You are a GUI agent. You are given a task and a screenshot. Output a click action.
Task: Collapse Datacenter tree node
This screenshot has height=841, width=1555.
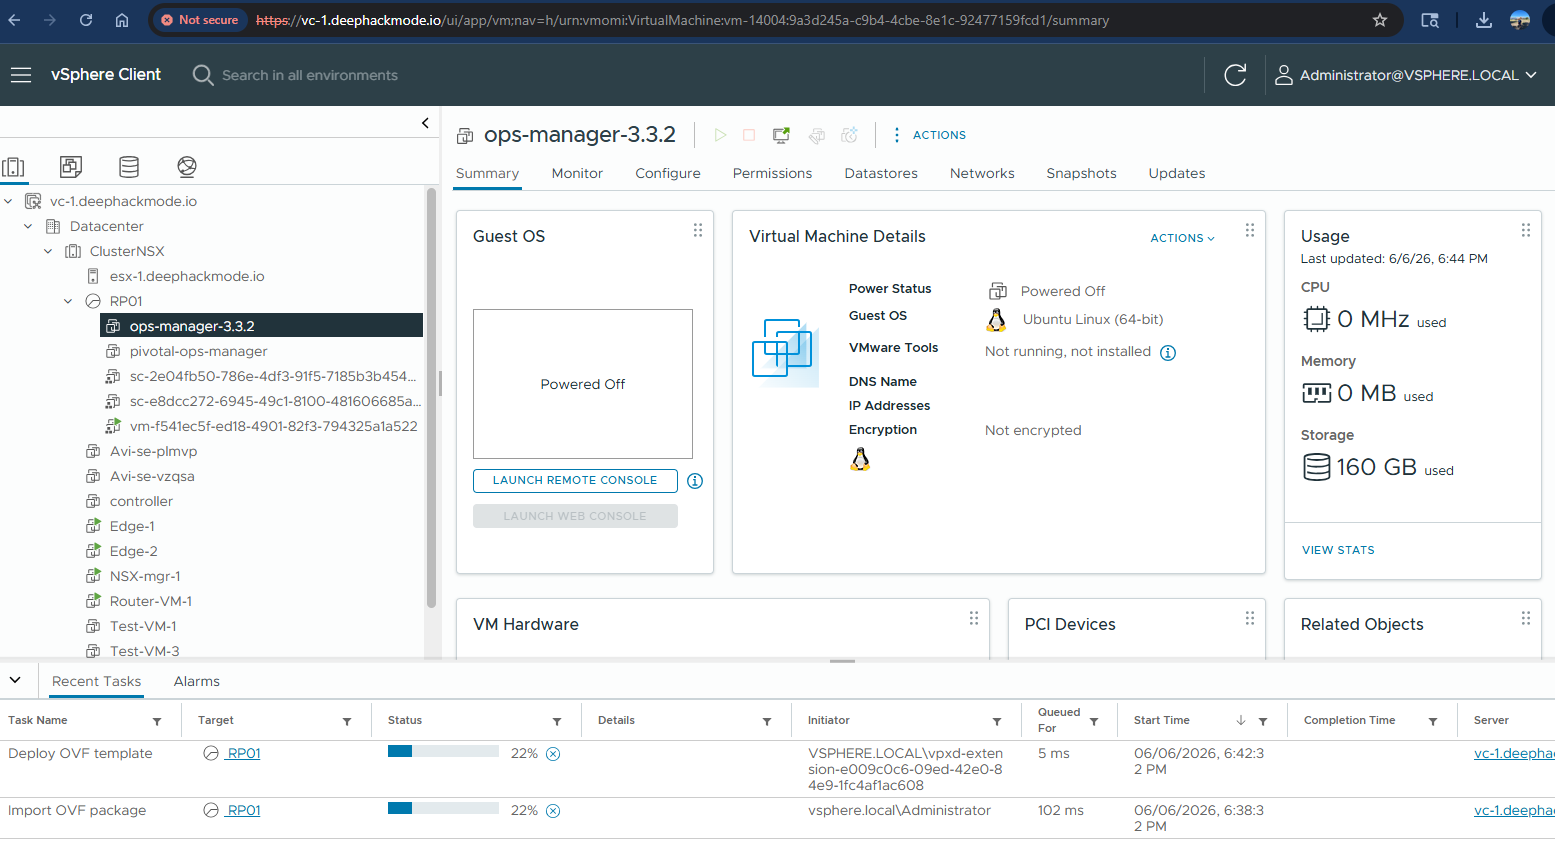click(28, 226)
